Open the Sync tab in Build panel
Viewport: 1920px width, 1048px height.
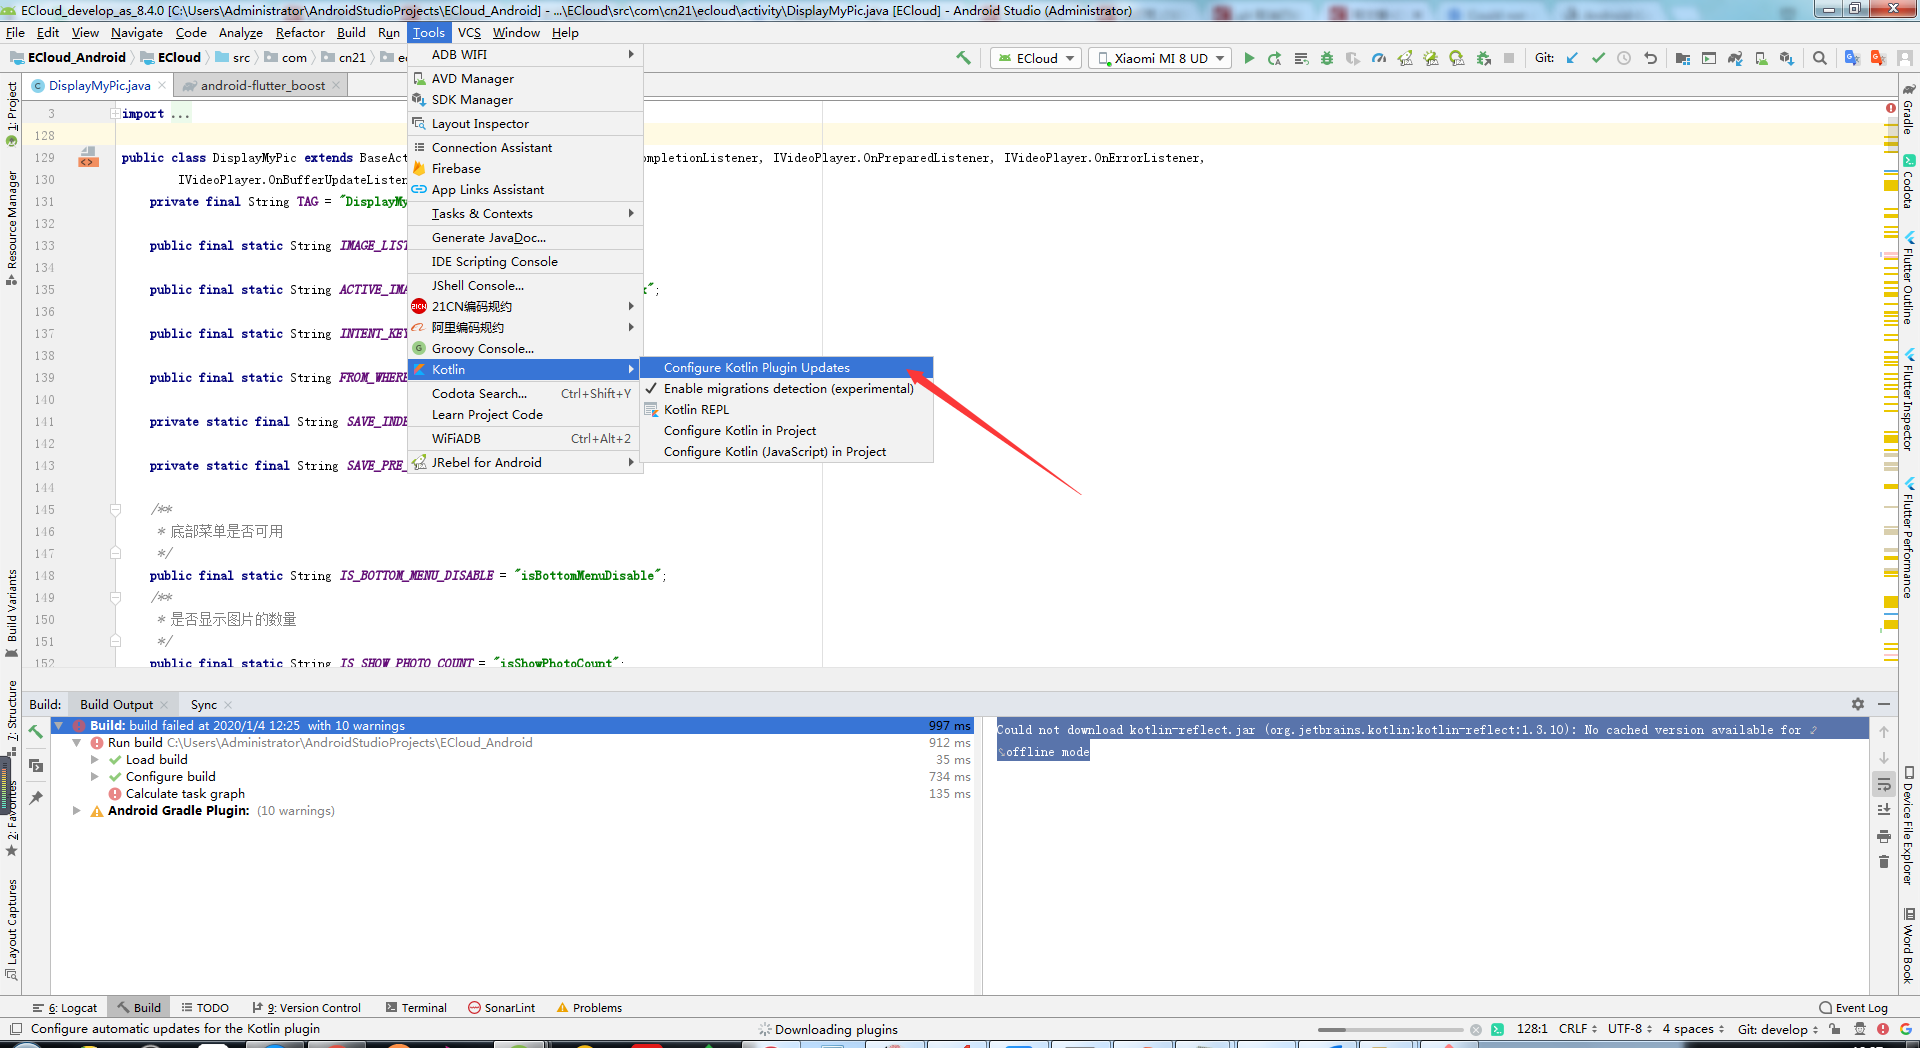204,705
